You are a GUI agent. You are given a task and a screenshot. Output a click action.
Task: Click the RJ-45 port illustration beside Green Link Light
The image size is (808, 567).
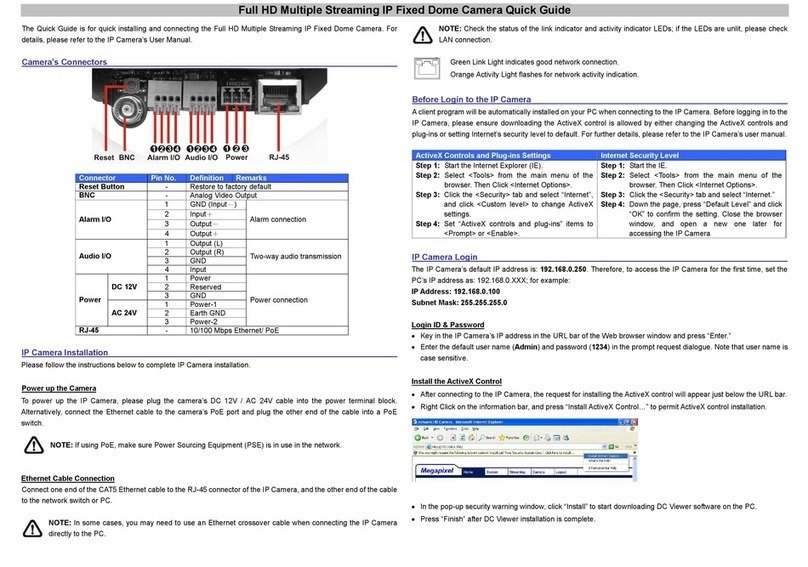427,68
